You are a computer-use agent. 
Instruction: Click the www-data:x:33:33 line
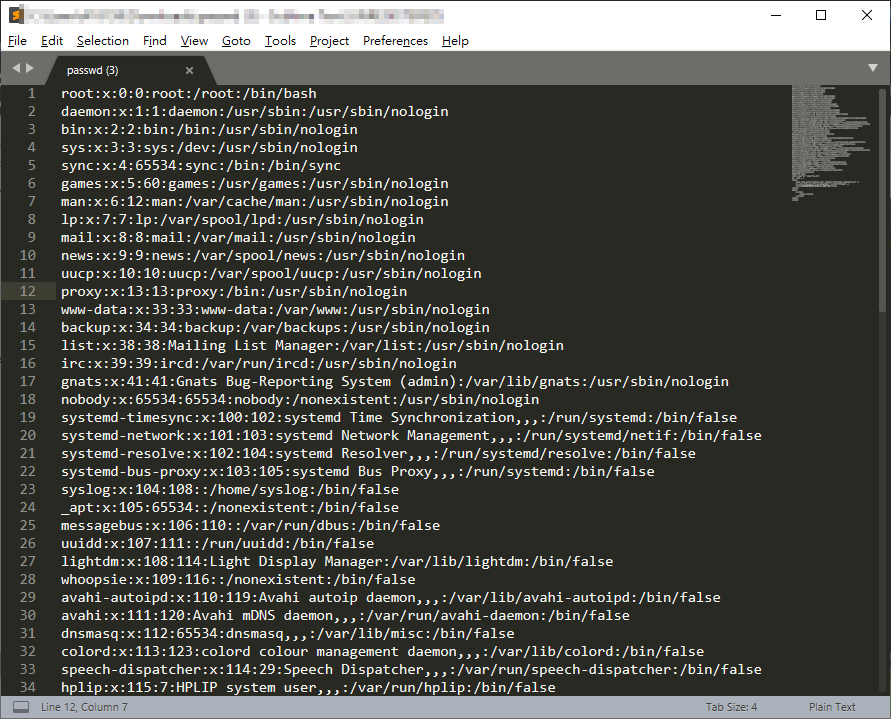pos(275,309)
